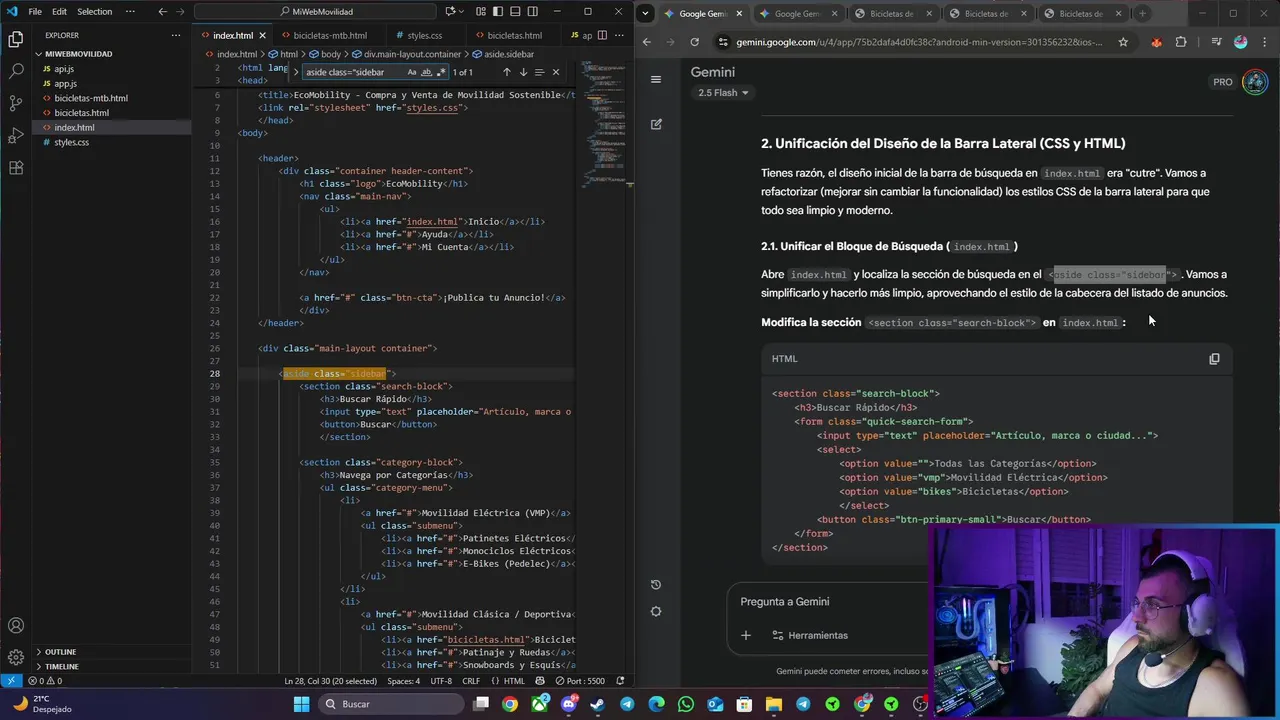Switch to styles.css editor tab
Viewport: 1280px width, 720px height.
[424, 35]
